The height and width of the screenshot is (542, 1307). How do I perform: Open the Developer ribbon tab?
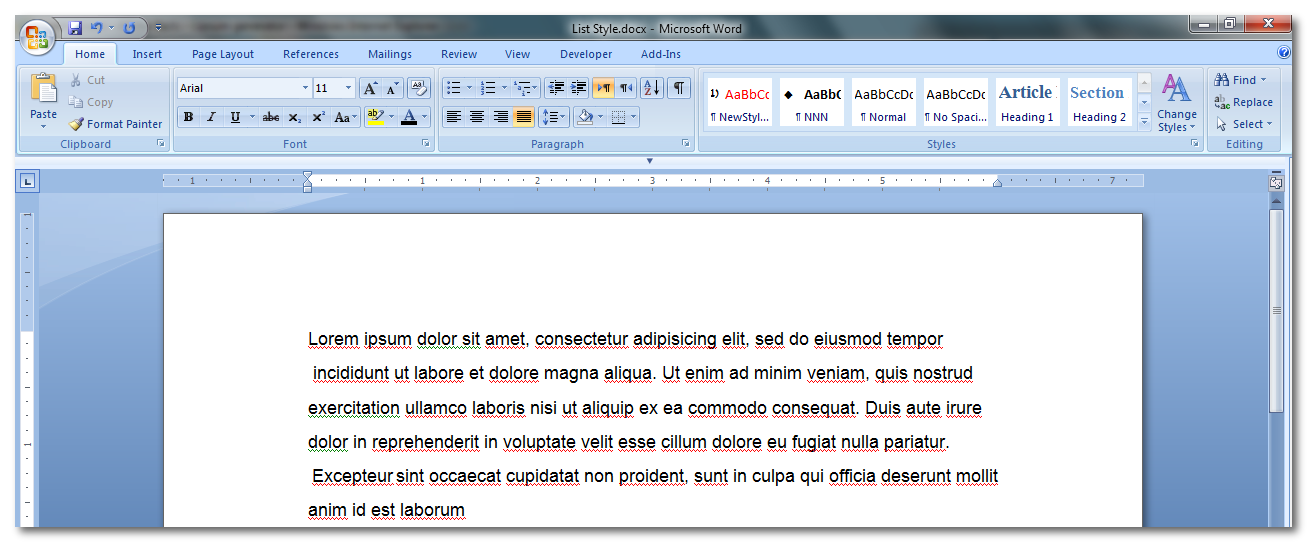[x=586, y=54]
